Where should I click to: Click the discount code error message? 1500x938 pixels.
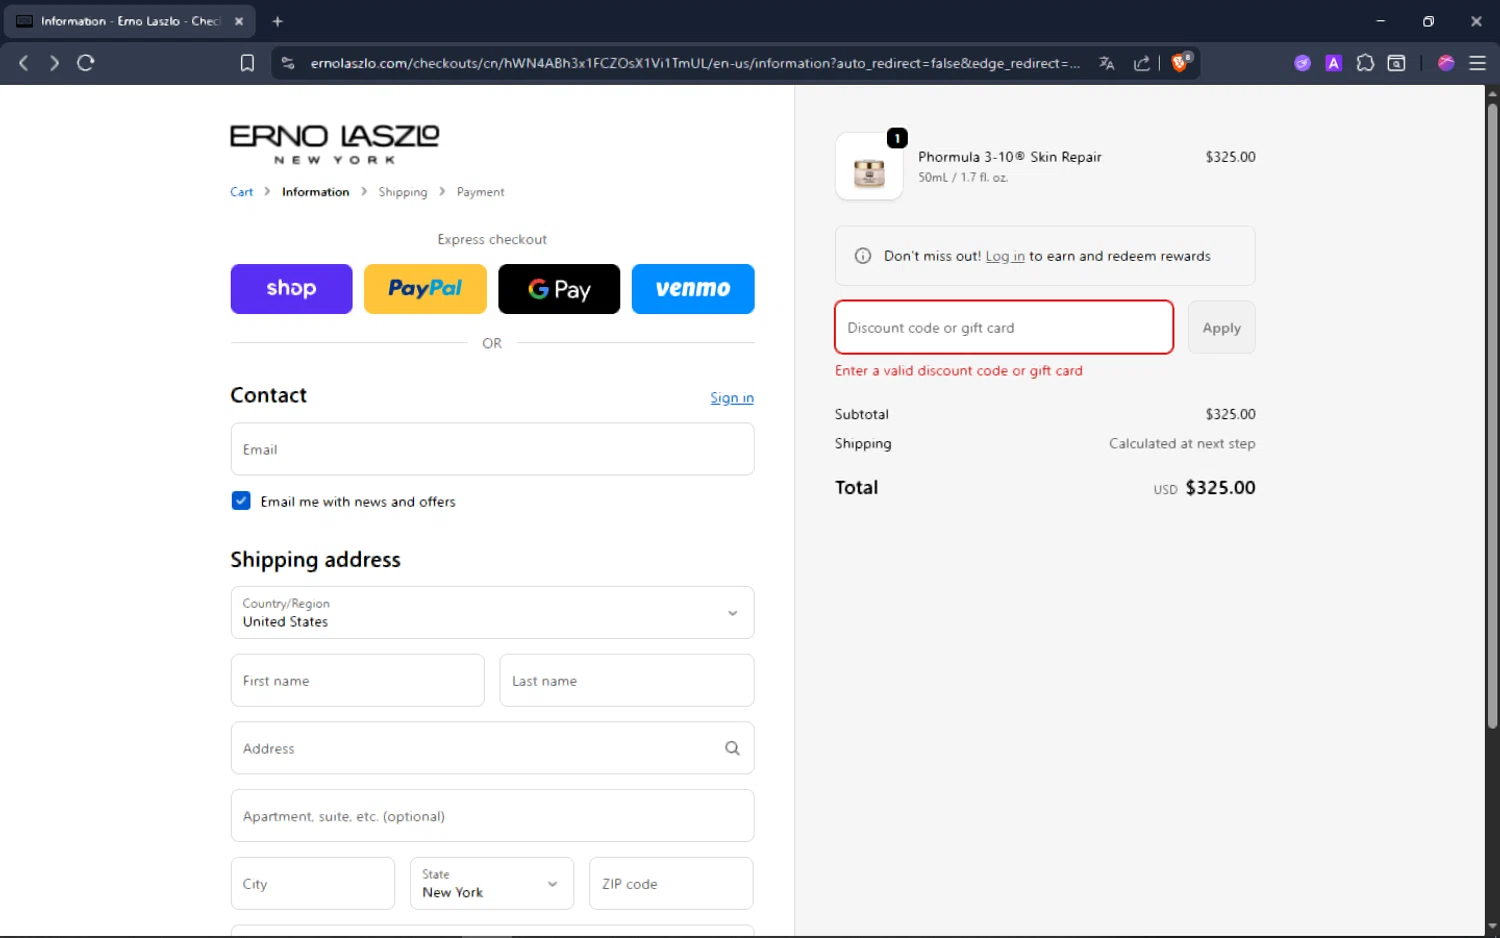(959, 371)
